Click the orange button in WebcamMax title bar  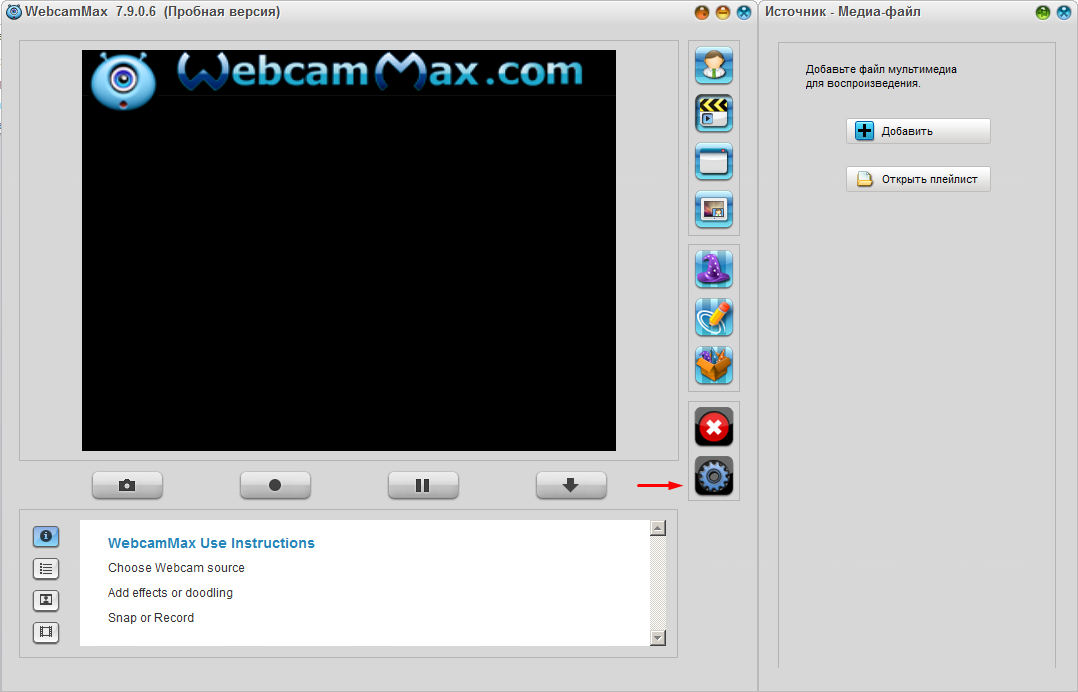[701, 12]
